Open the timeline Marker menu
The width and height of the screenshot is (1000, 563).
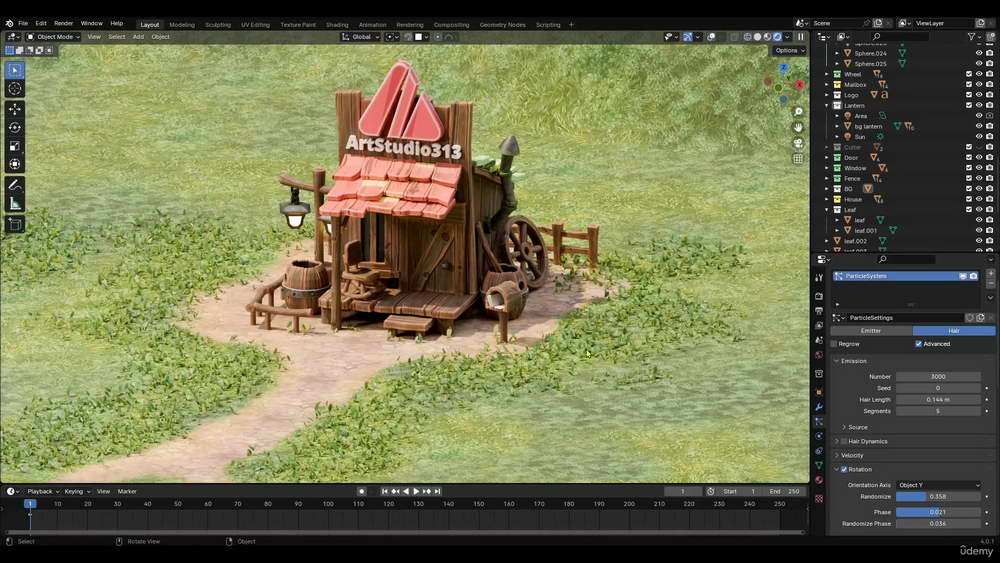point(127,492)
